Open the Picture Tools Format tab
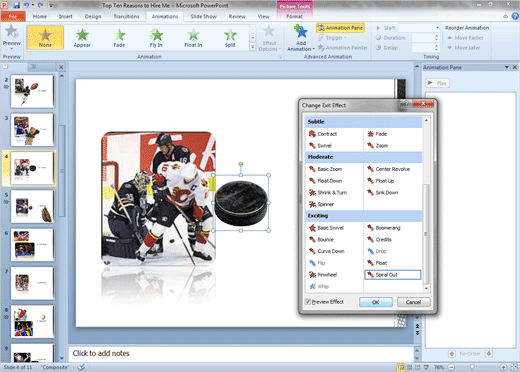The width and height of the screenshot is (520, 372). [x=294, y=16]
